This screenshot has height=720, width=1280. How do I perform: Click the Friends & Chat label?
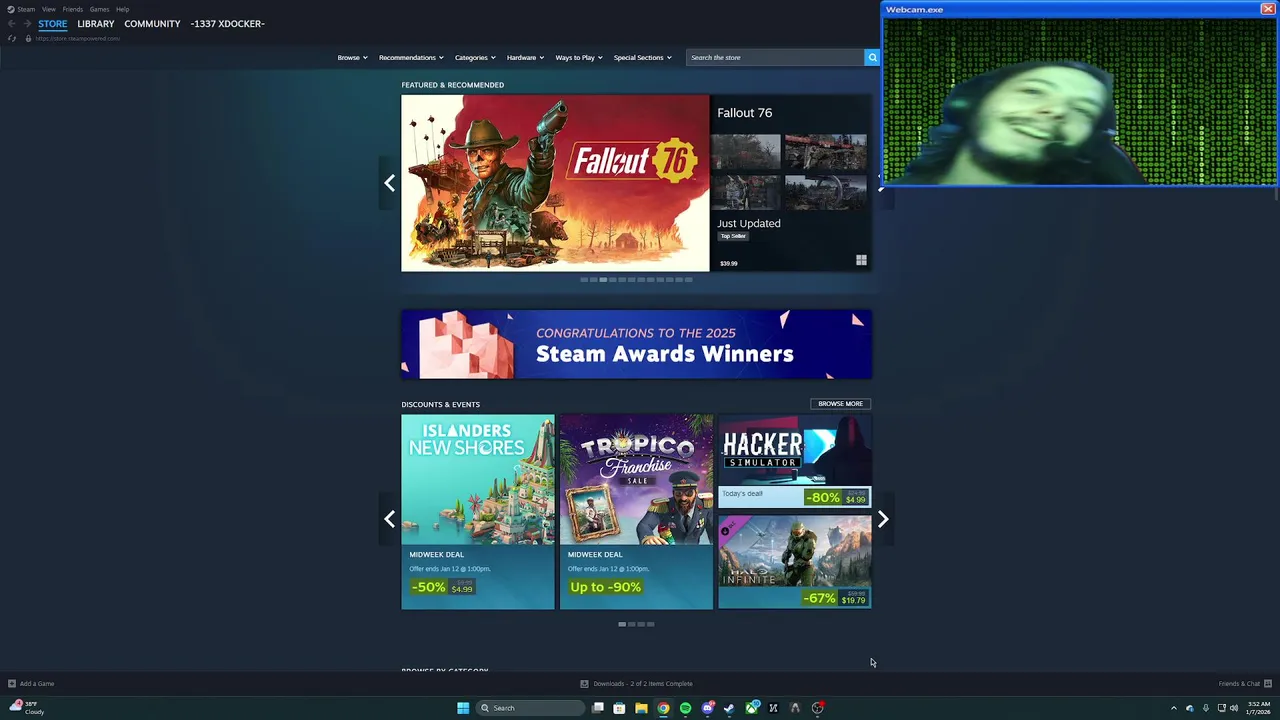coord(1239,684)
